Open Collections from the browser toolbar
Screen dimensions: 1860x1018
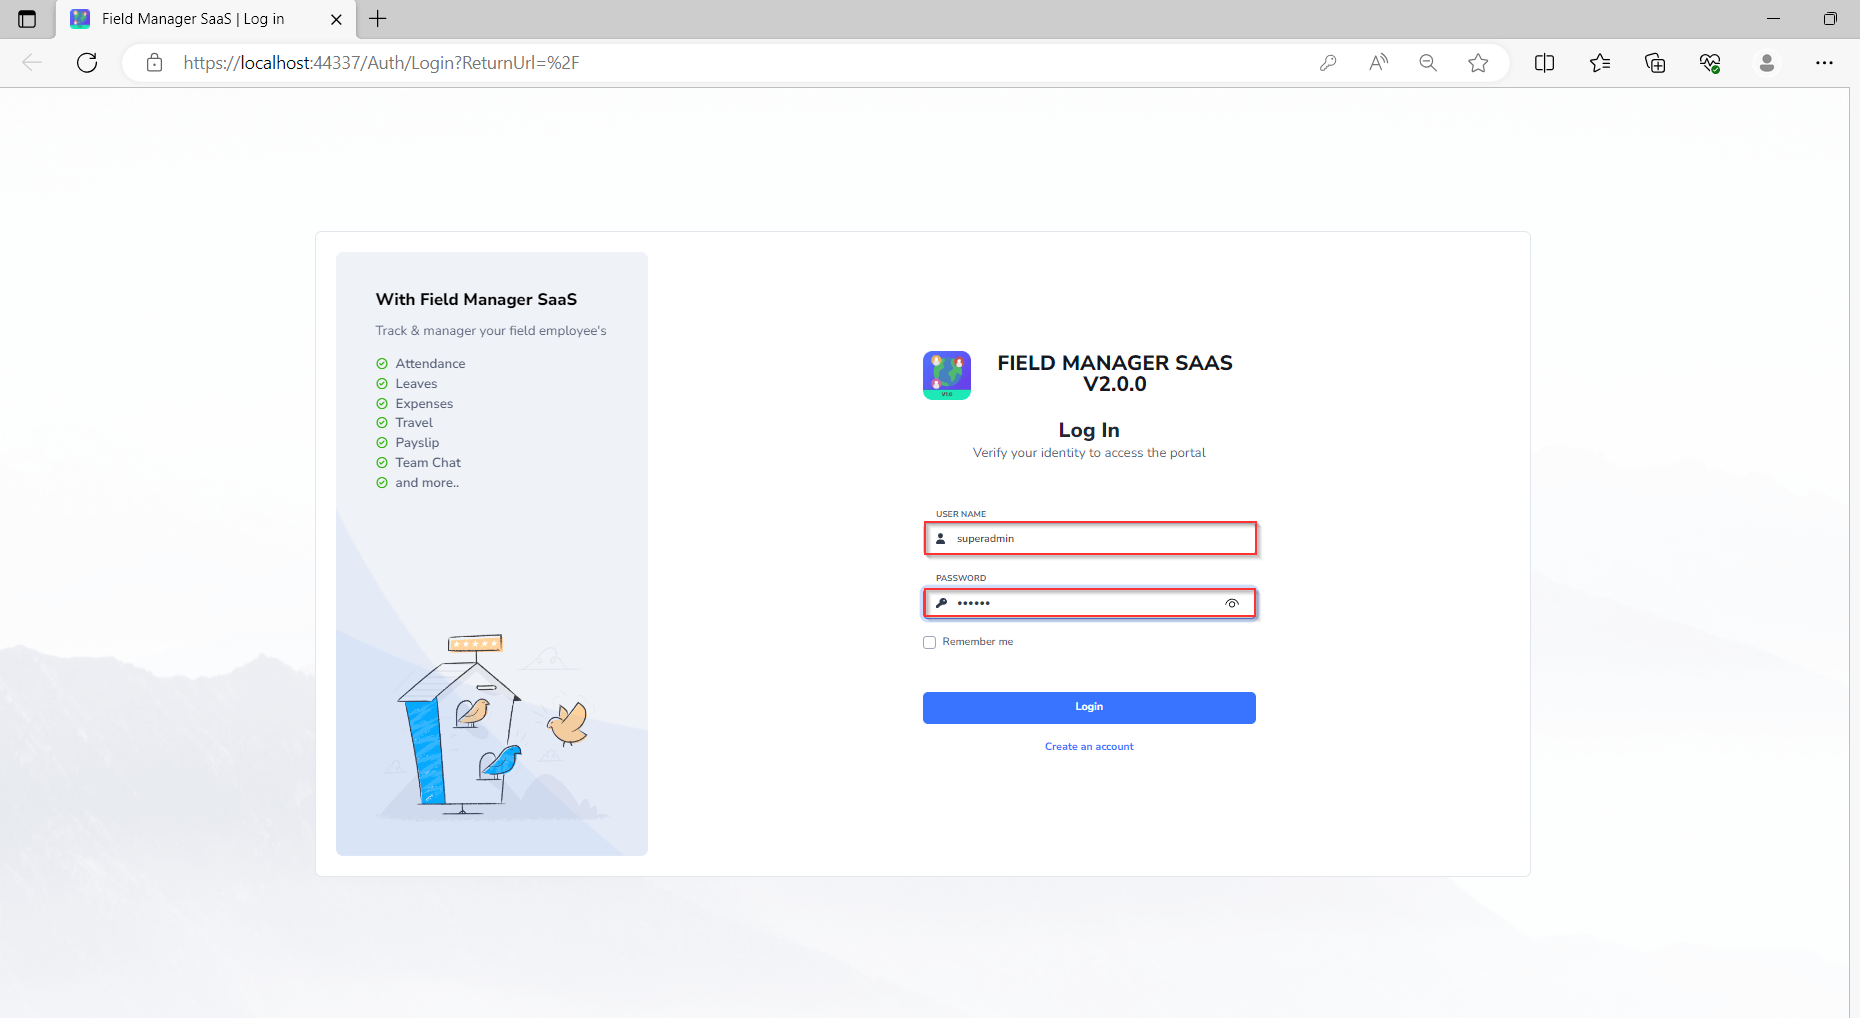pos(1655,62)
